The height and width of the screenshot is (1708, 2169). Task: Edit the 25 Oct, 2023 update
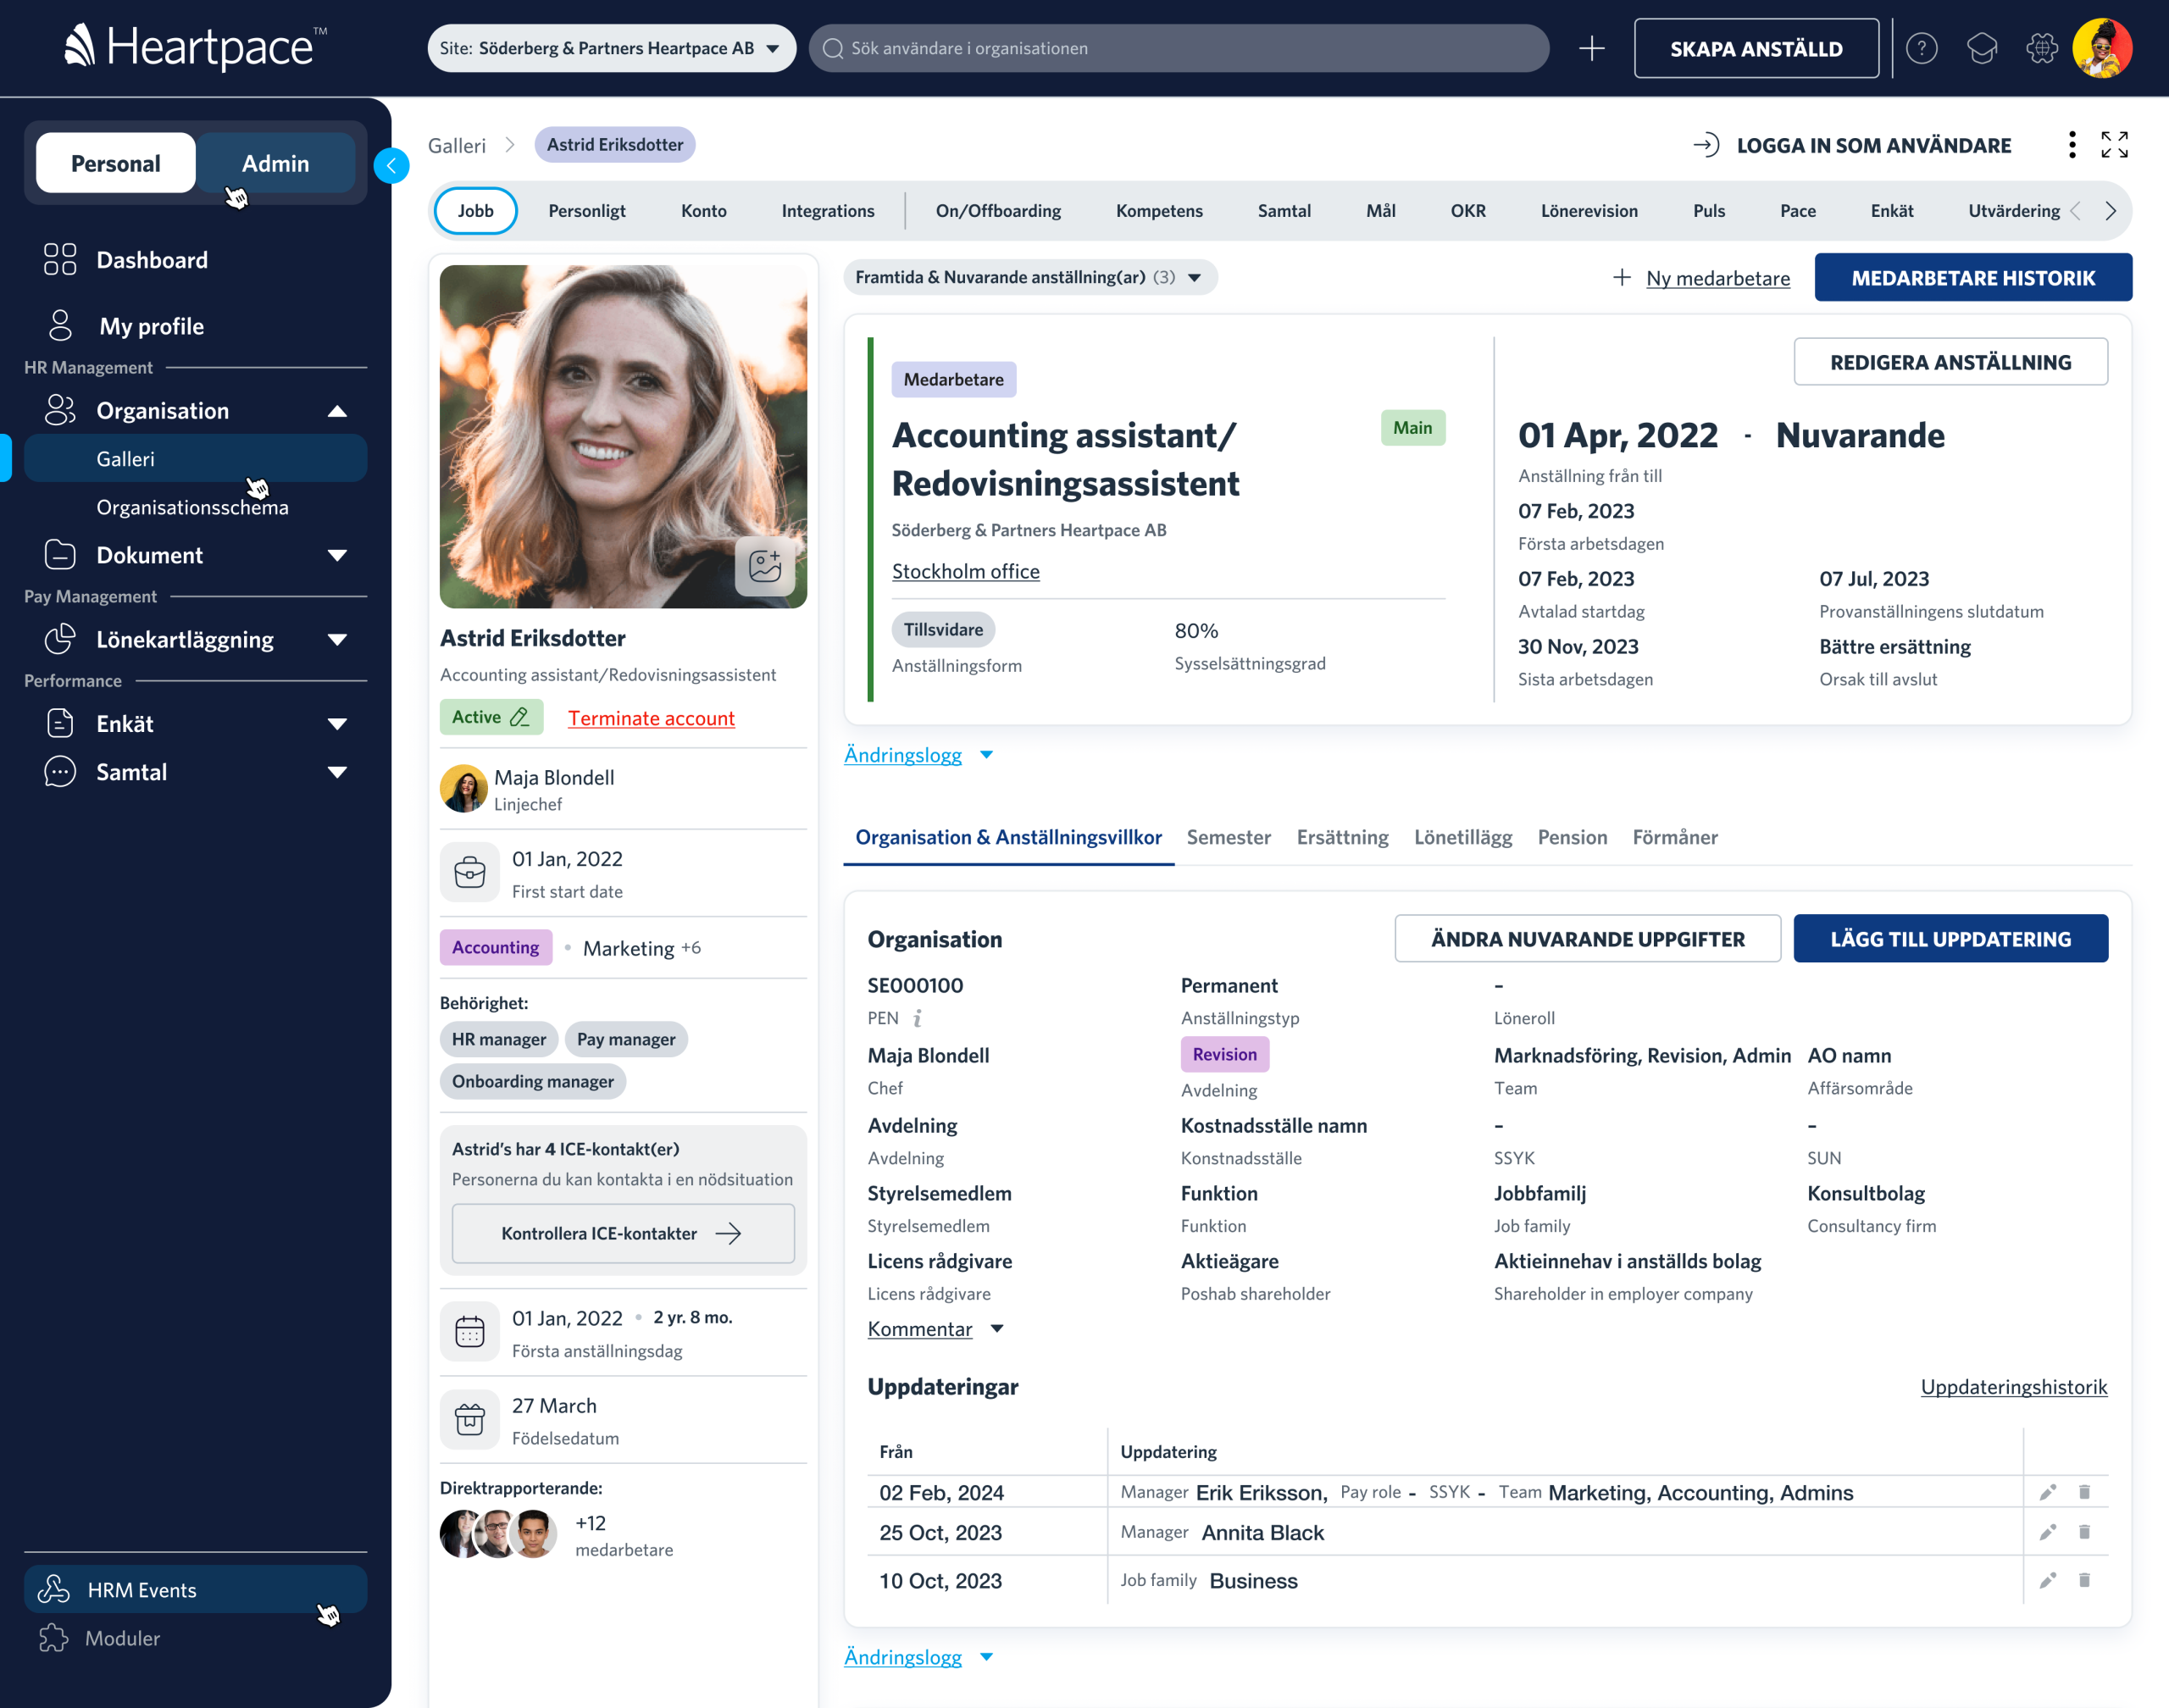click(2047, 1532)
